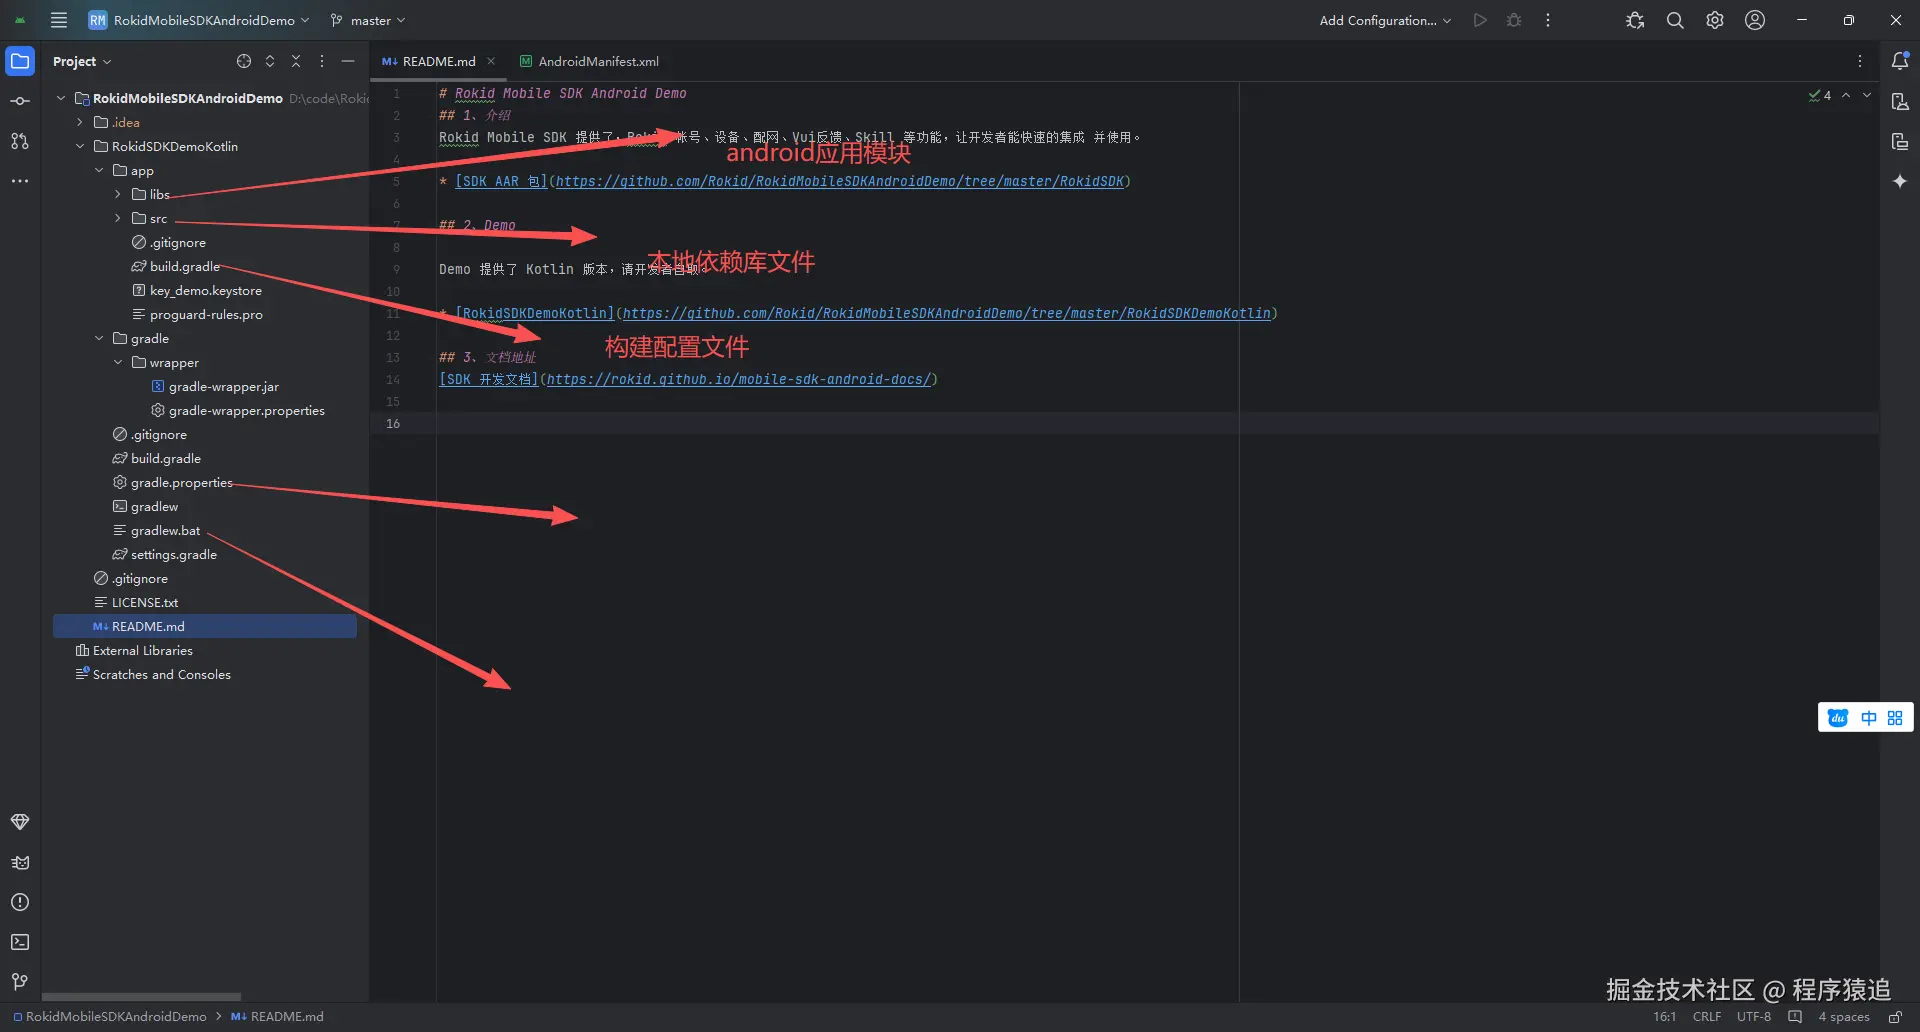Open Search Everywhere
This screenshot has width=1920, height=1032.
[x=1675, y=20]
